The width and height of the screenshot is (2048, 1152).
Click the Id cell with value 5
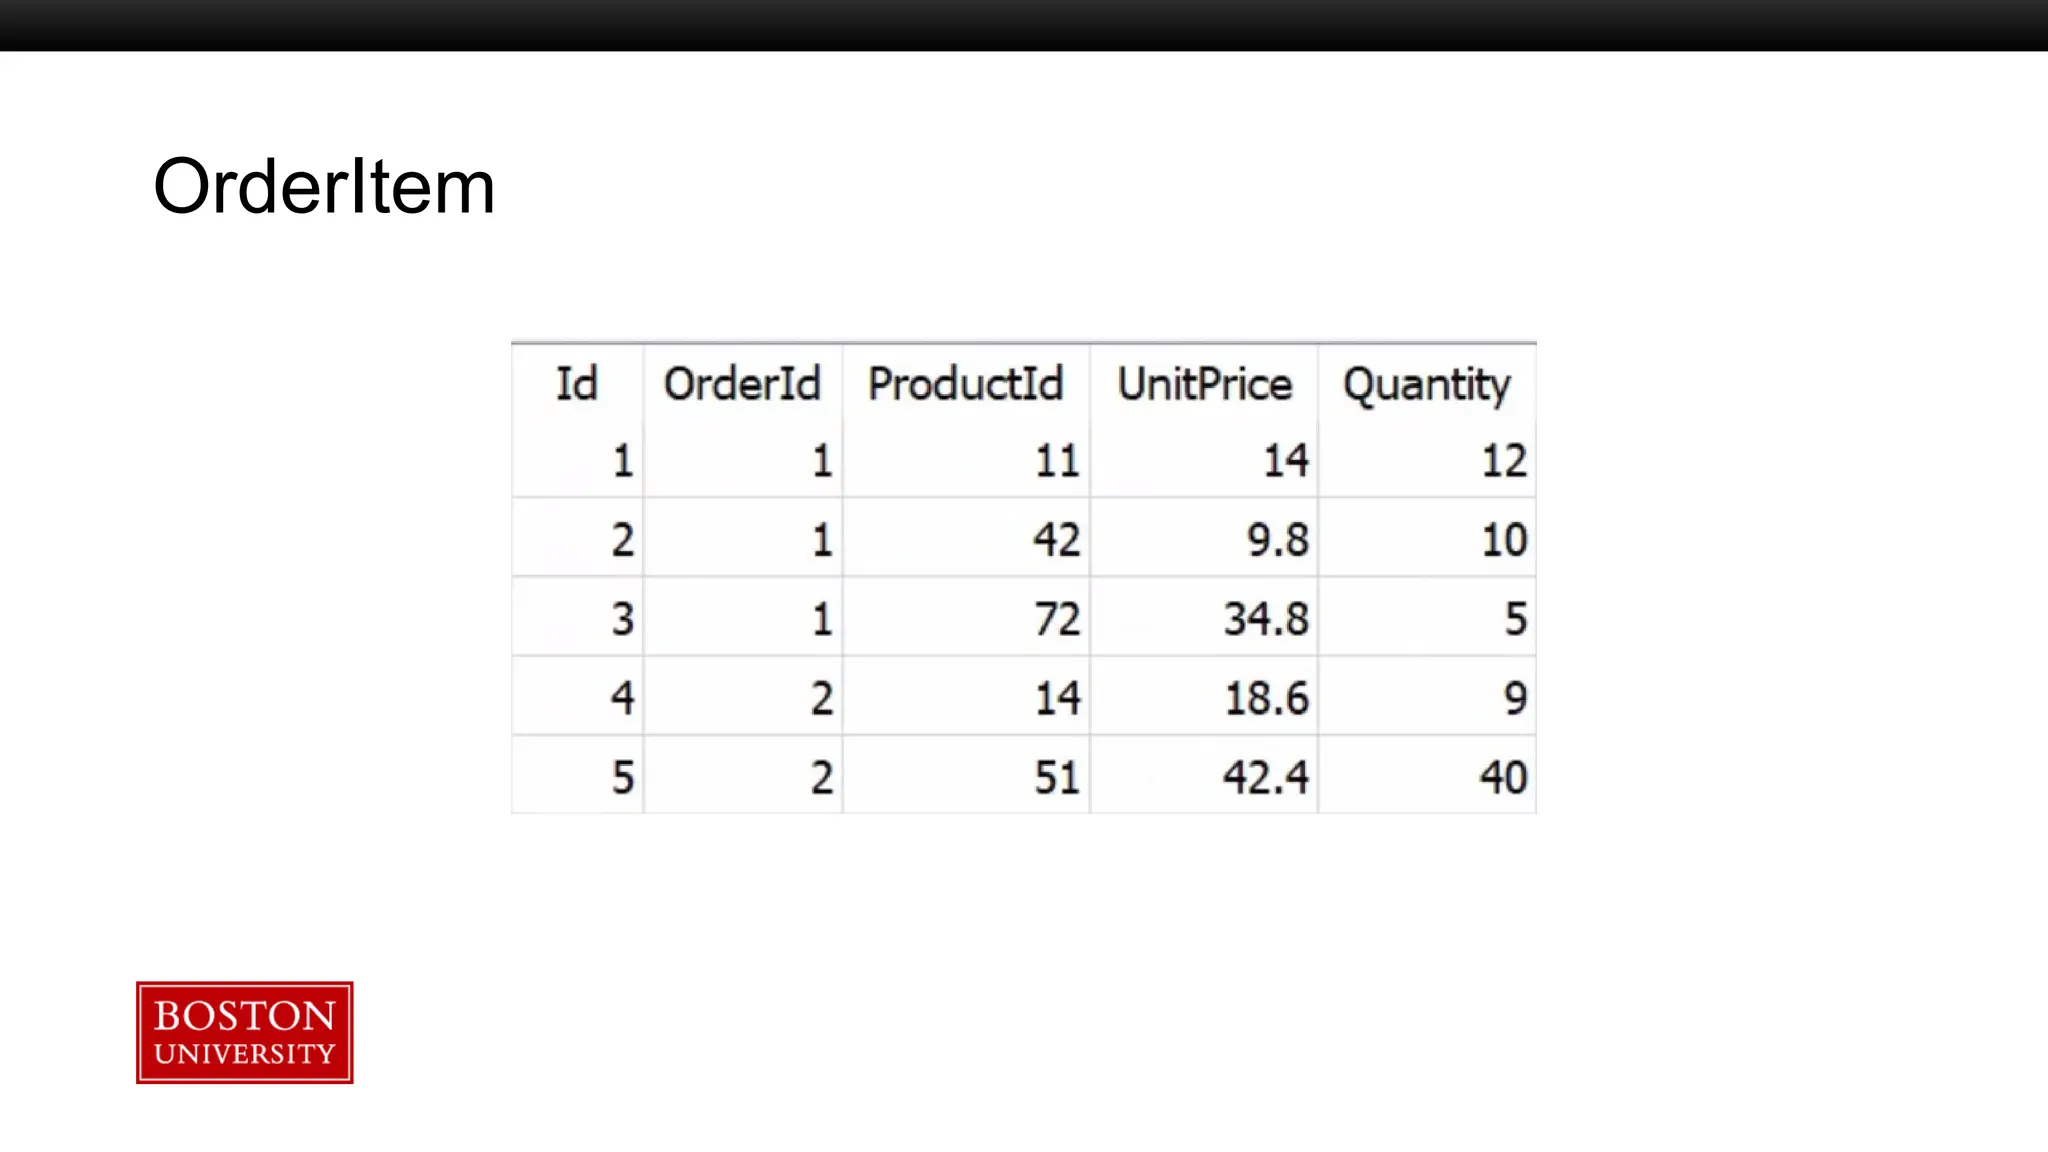point(622,777)
